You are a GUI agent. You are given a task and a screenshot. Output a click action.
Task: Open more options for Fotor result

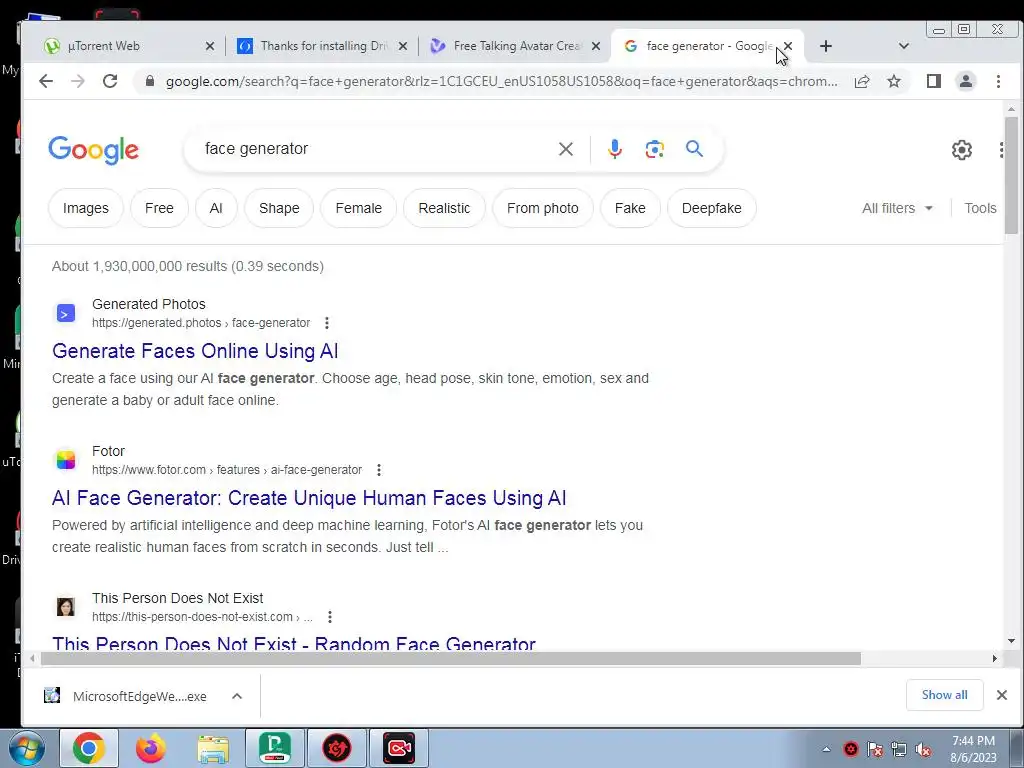pyautogui.click(x=379, y=470)
